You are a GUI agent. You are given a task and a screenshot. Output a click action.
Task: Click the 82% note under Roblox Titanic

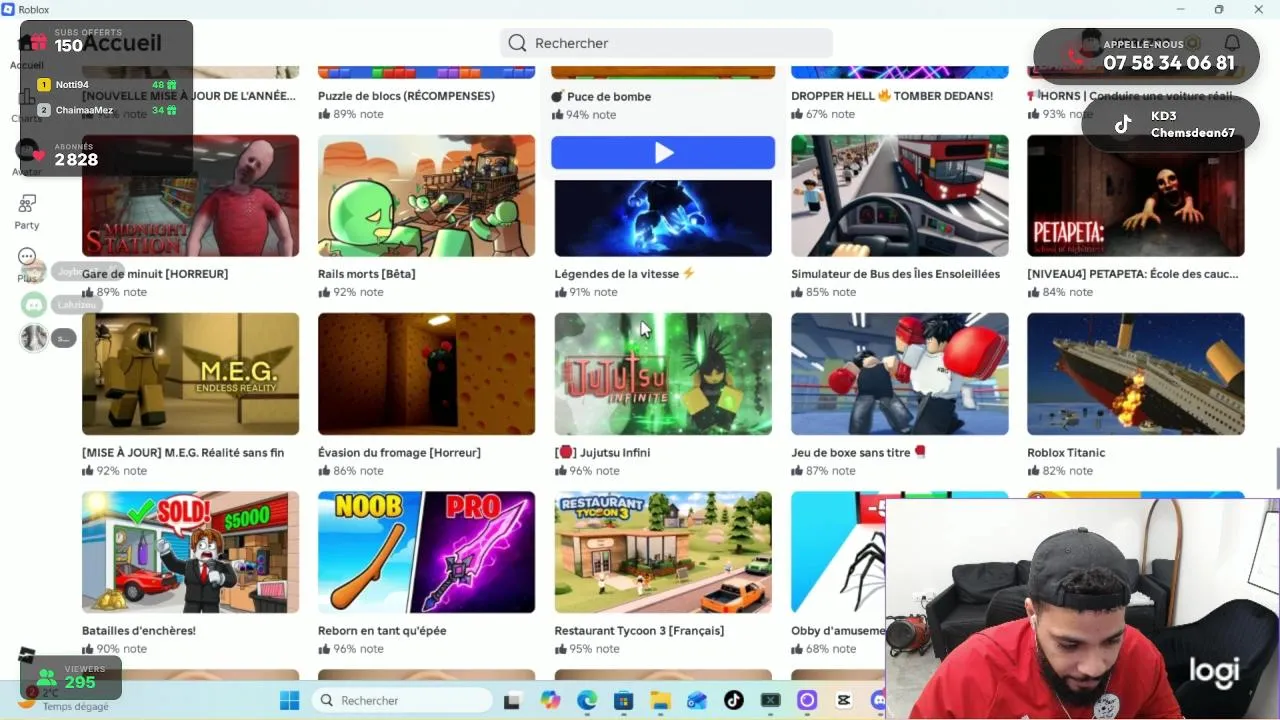(x=1060, y=471)
